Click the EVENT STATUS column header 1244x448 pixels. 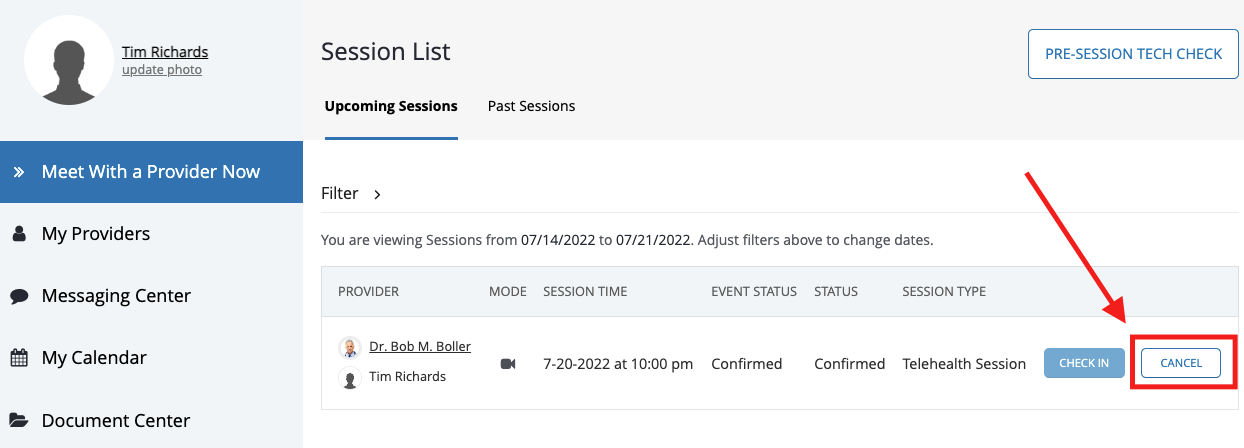754,292
